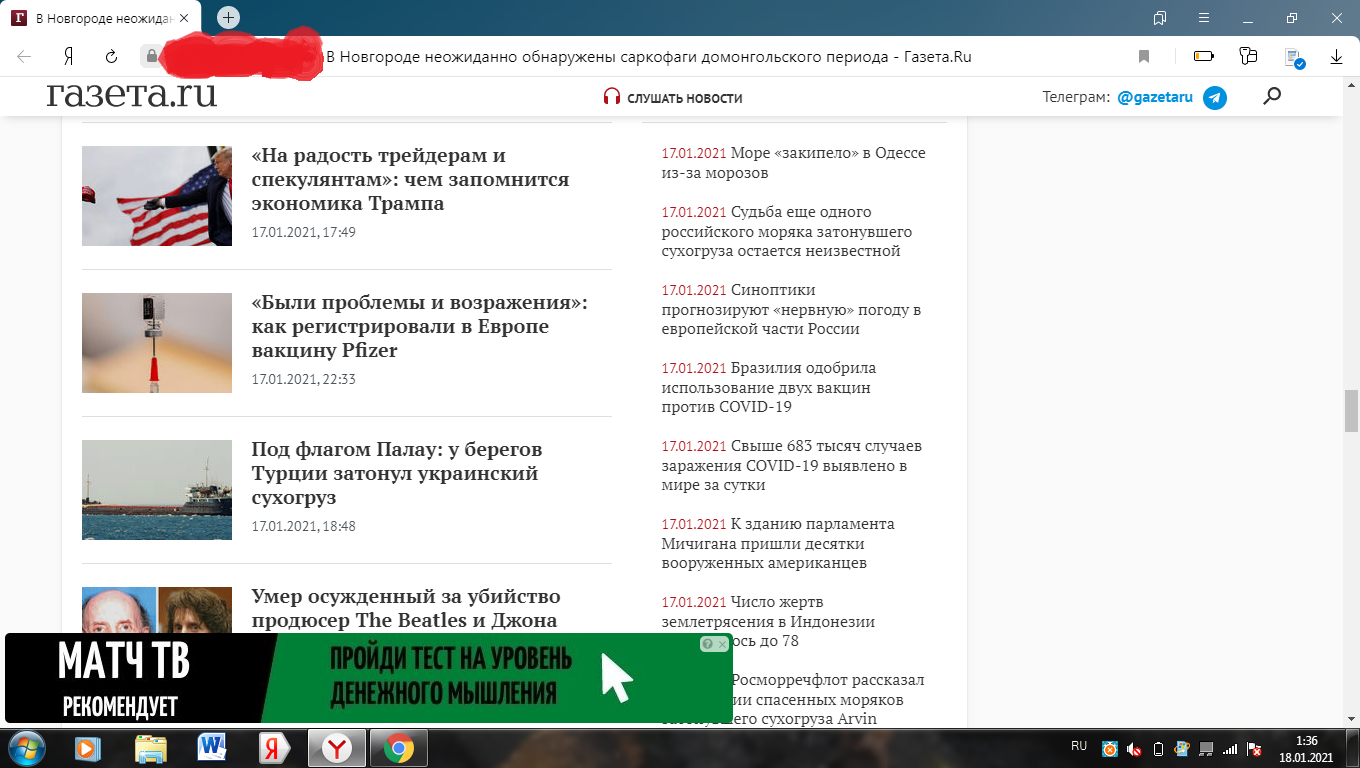The image size is (1360, 768).
Task: Open news 'Синоптики прогнозируют «нервную» погоду'
Action: 791,309
